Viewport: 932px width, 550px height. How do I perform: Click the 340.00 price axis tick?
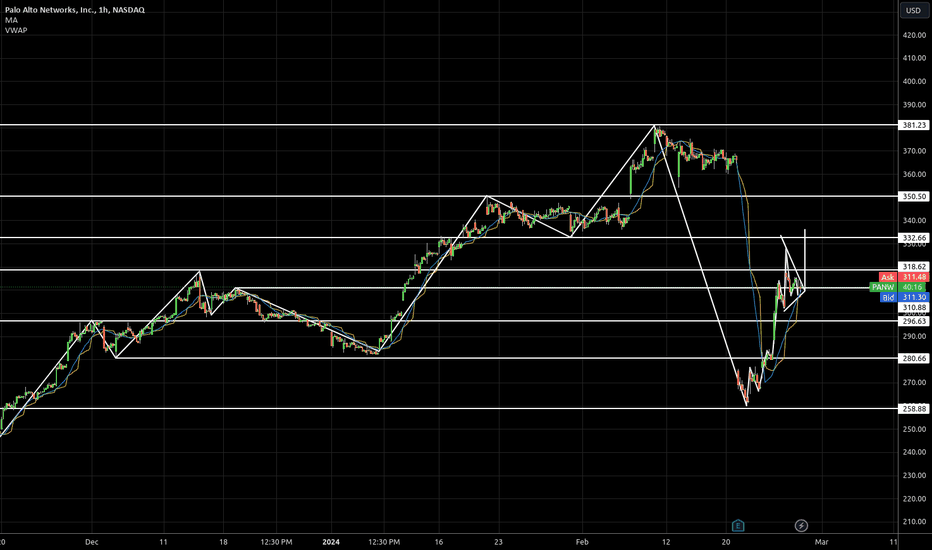(914, 221)
